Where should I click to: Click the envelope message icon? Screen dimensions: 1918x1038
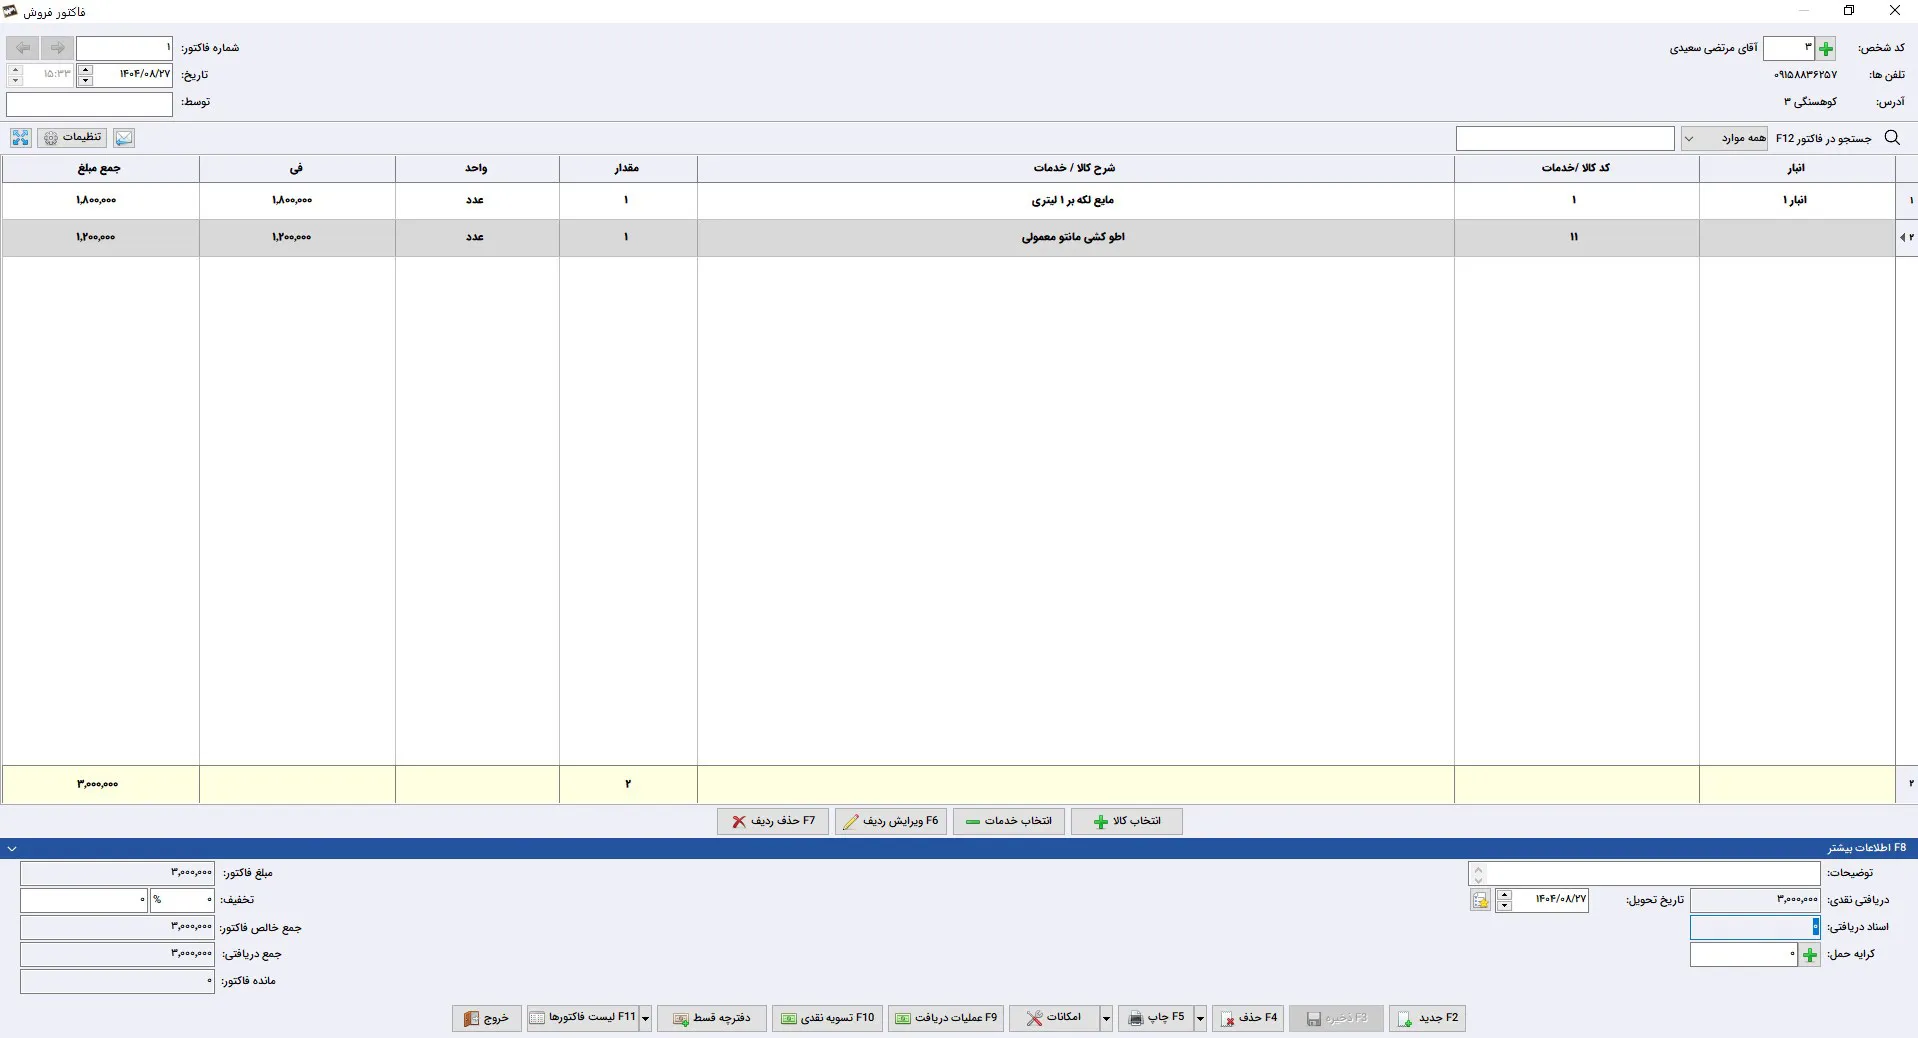pos(123,138)
